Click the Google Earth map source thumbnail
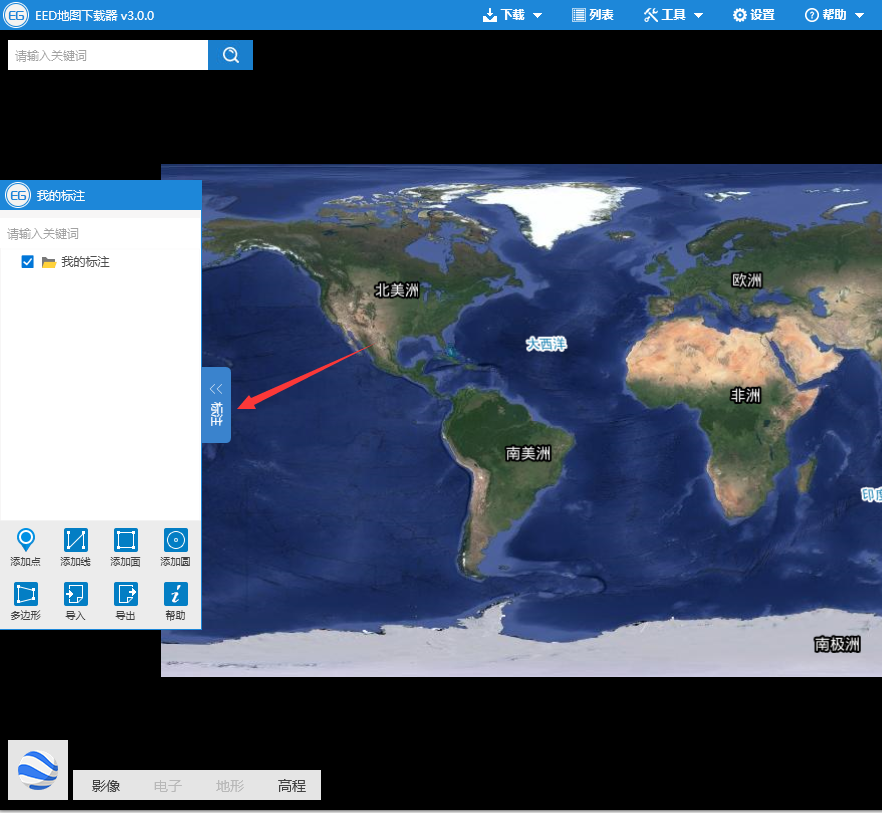This screenshot has height=813, width=882. [x=38, y=770]
